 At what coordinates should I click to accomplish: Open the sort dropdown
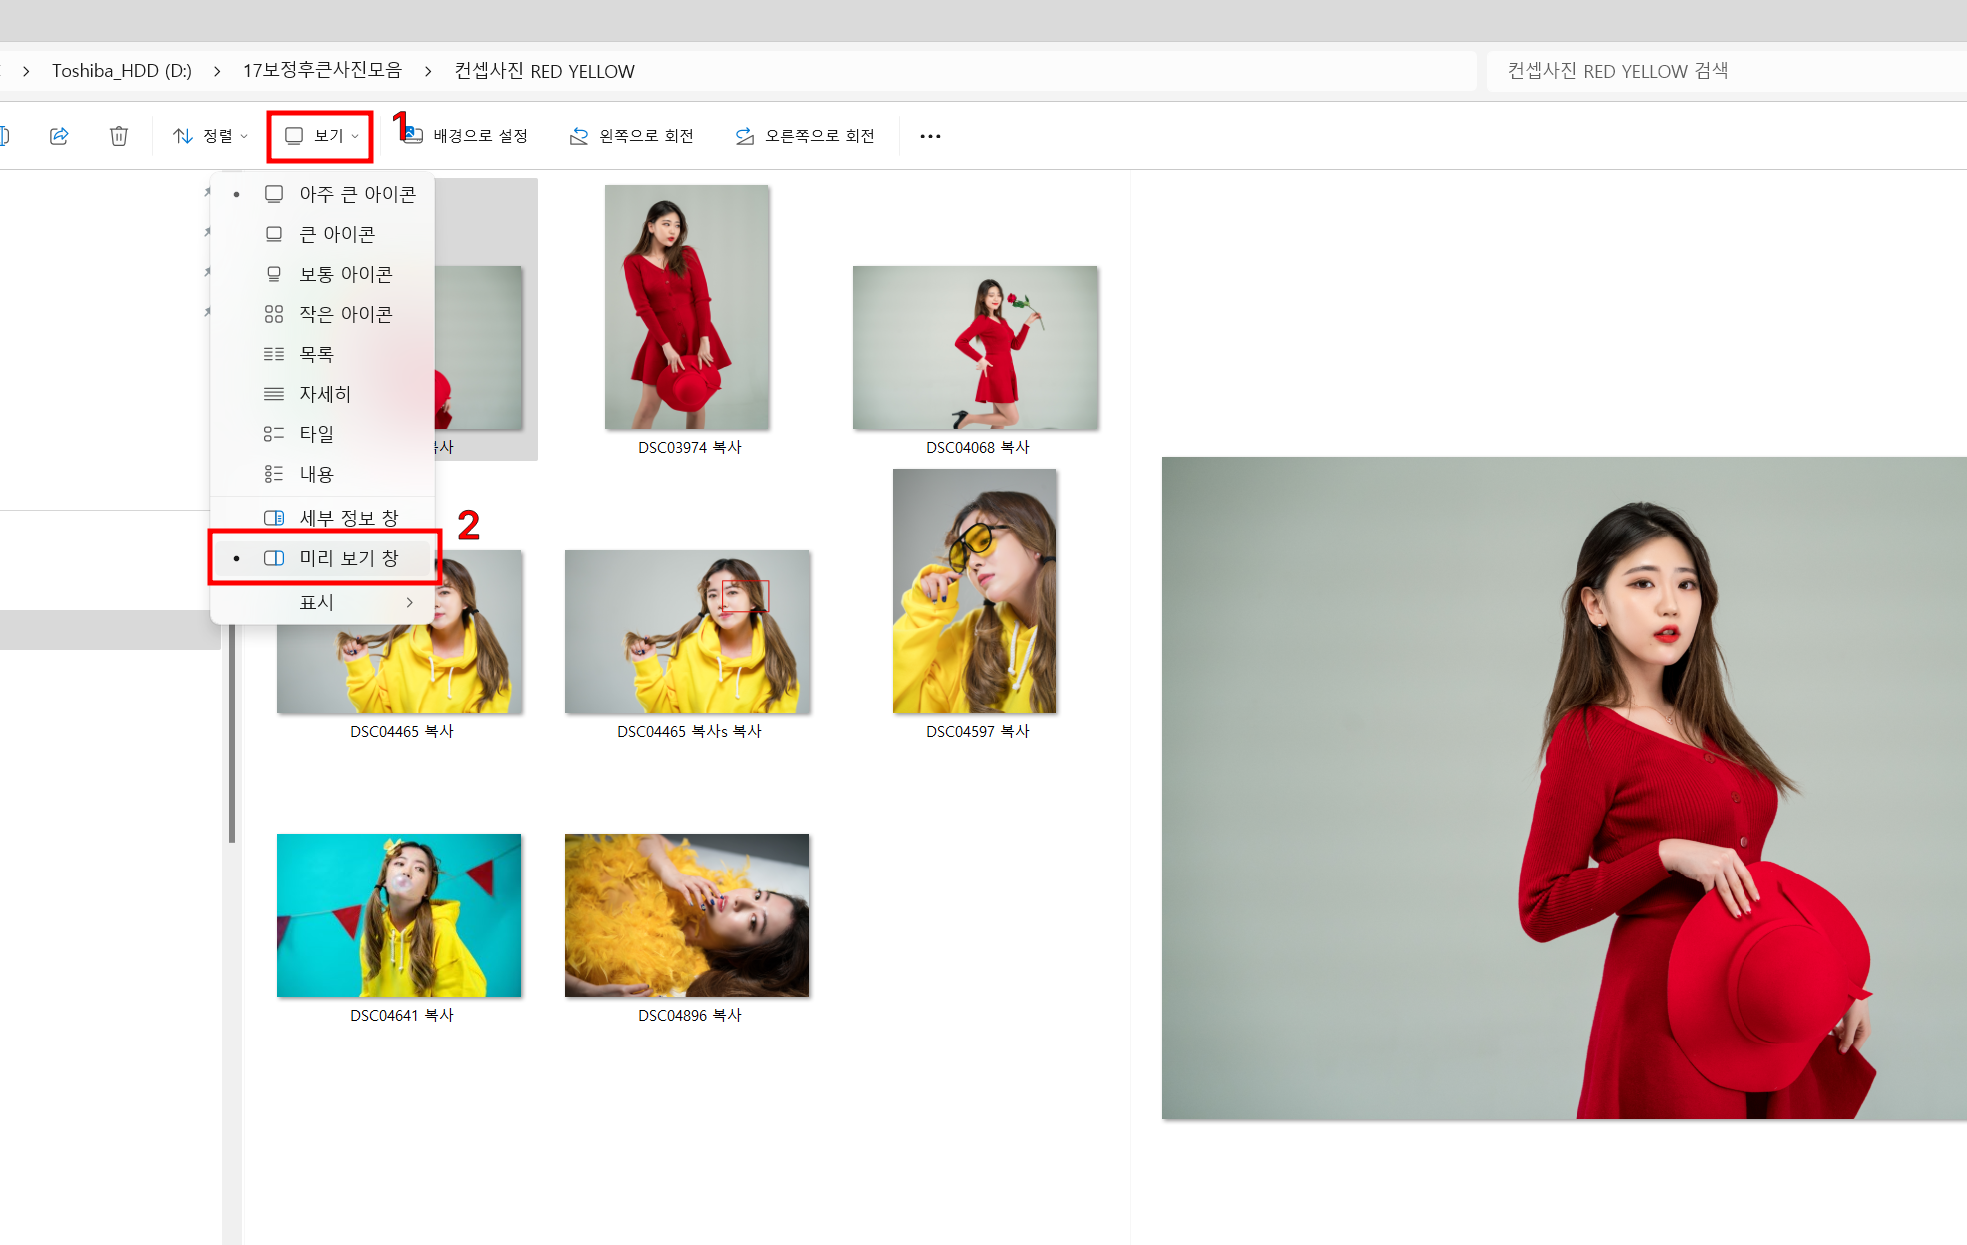(x=210, y=136)
